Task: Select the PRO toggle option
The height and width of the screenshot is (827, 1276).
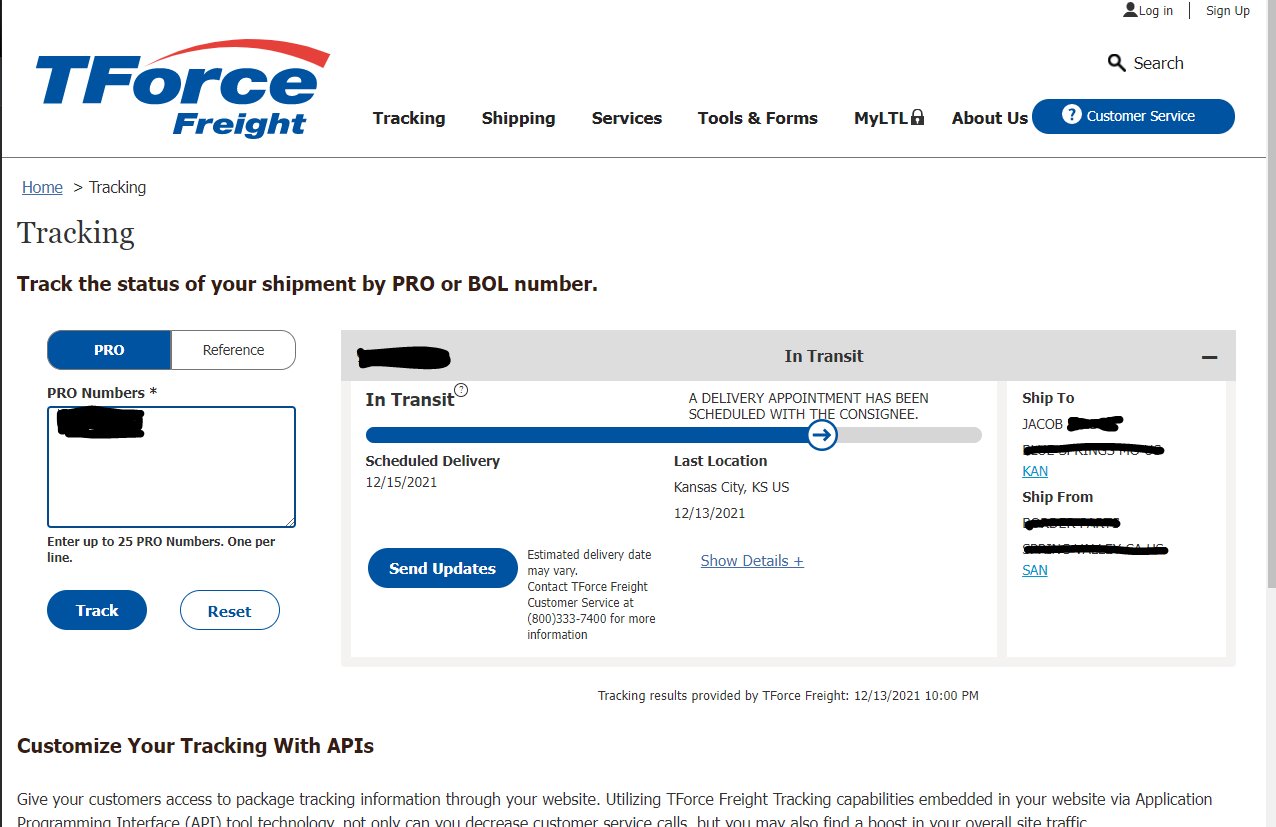Action: (x=109, y=350)
